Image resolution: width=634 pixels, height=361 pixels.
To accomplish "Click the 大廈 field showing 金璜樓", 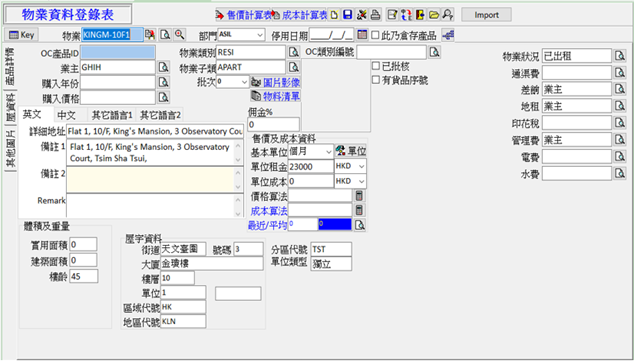I will (x=212, y=263).
